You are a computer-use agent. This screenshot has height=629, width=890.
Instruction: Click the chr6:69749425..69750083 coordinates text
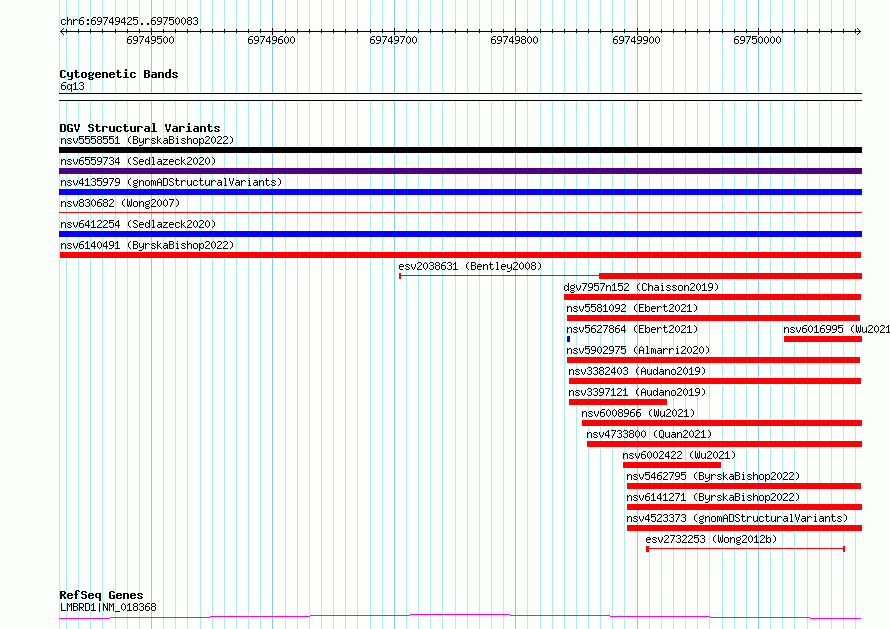point(129,22)
